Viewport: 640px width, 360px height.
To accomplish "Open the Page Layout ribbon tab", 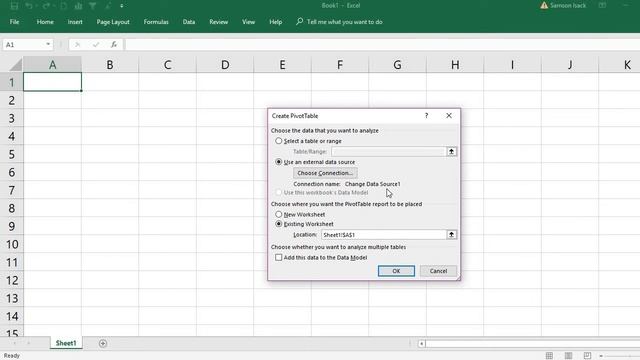I will point(113,22).
